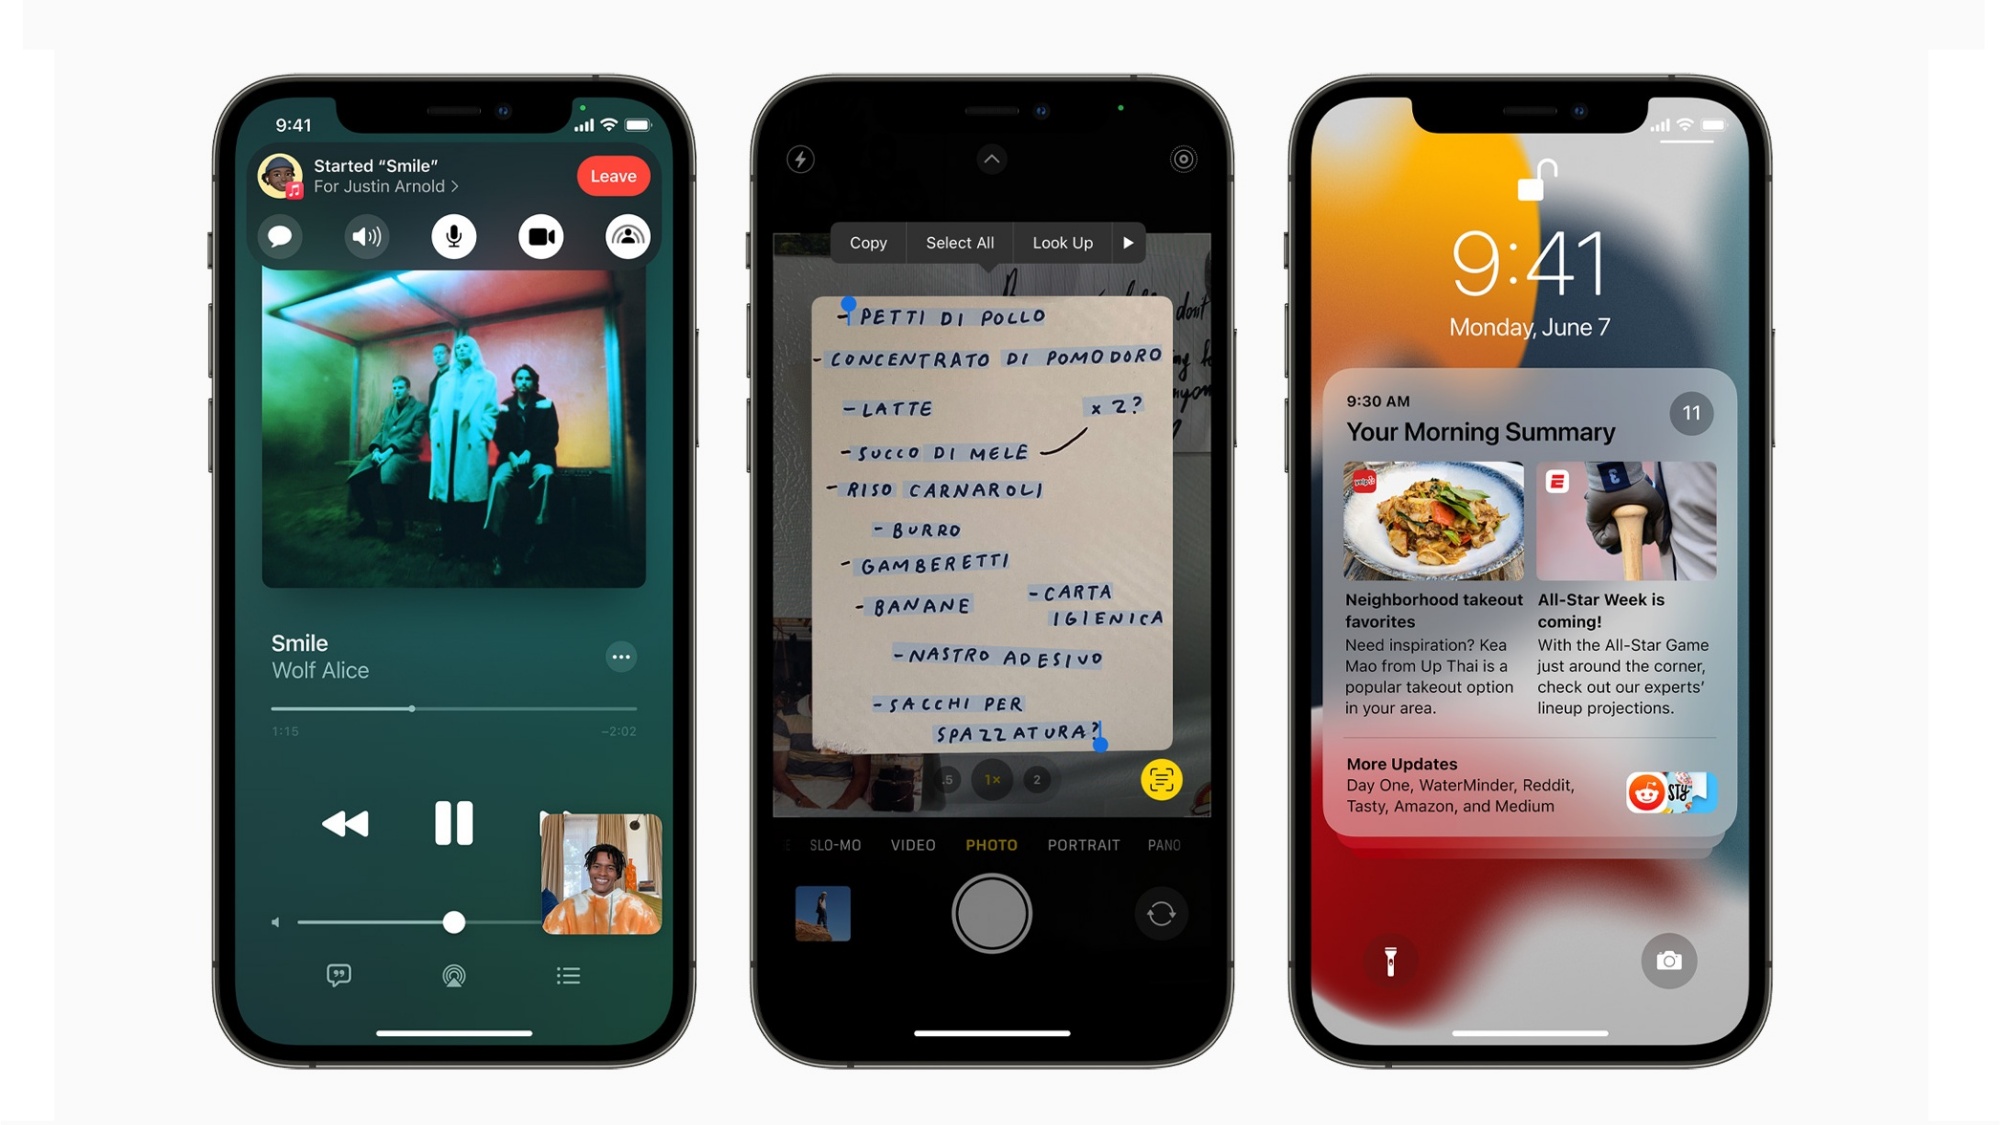
Task: Select the PHOTO tab in camera
Action: (990, 845)
